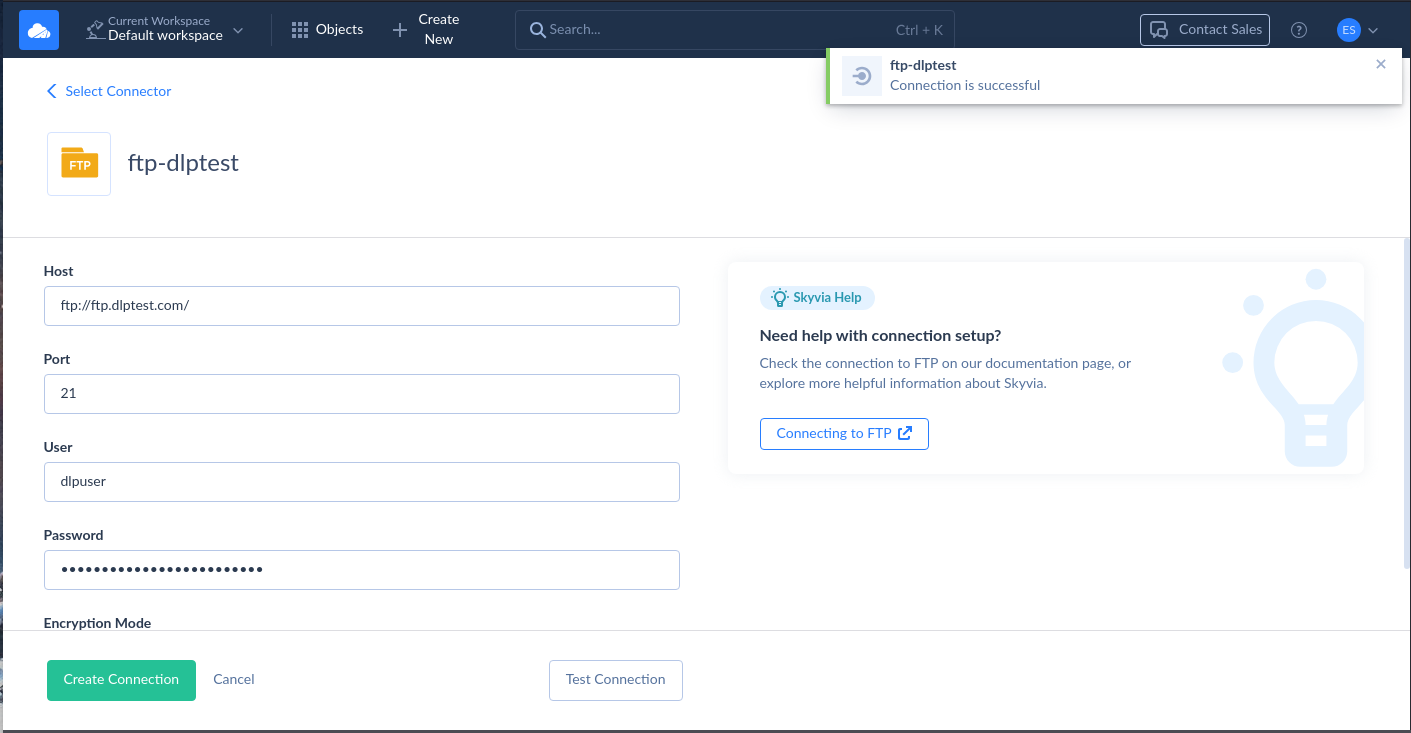Viewport: 1411px width, 733px height.
Task: Select the Host input field
Action: click(361, 305)
